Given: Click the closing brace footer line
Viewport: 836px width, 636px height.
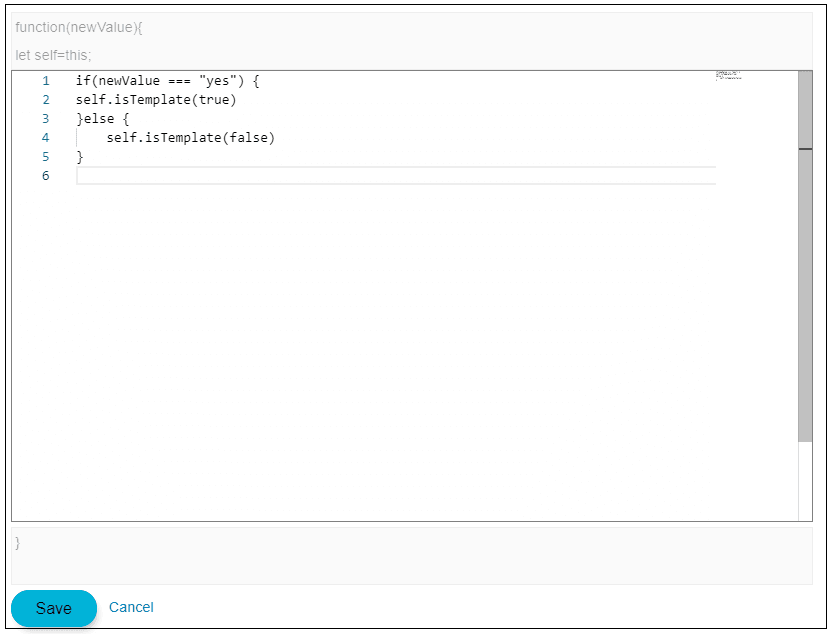Looking at the screenshot, I should pos(16,544).
